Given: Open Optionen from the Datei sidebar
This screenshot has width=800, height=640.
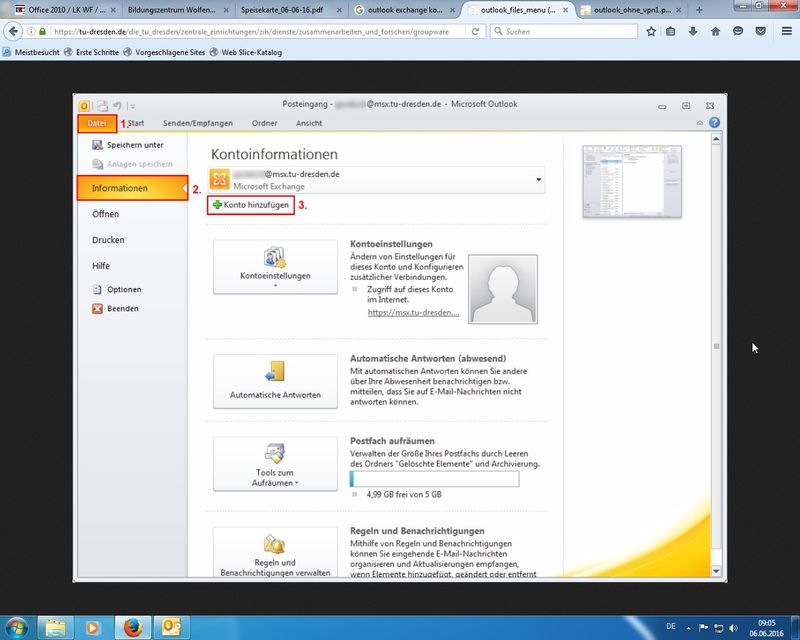Looking at the screenshot, I should [x=124, y=289].
